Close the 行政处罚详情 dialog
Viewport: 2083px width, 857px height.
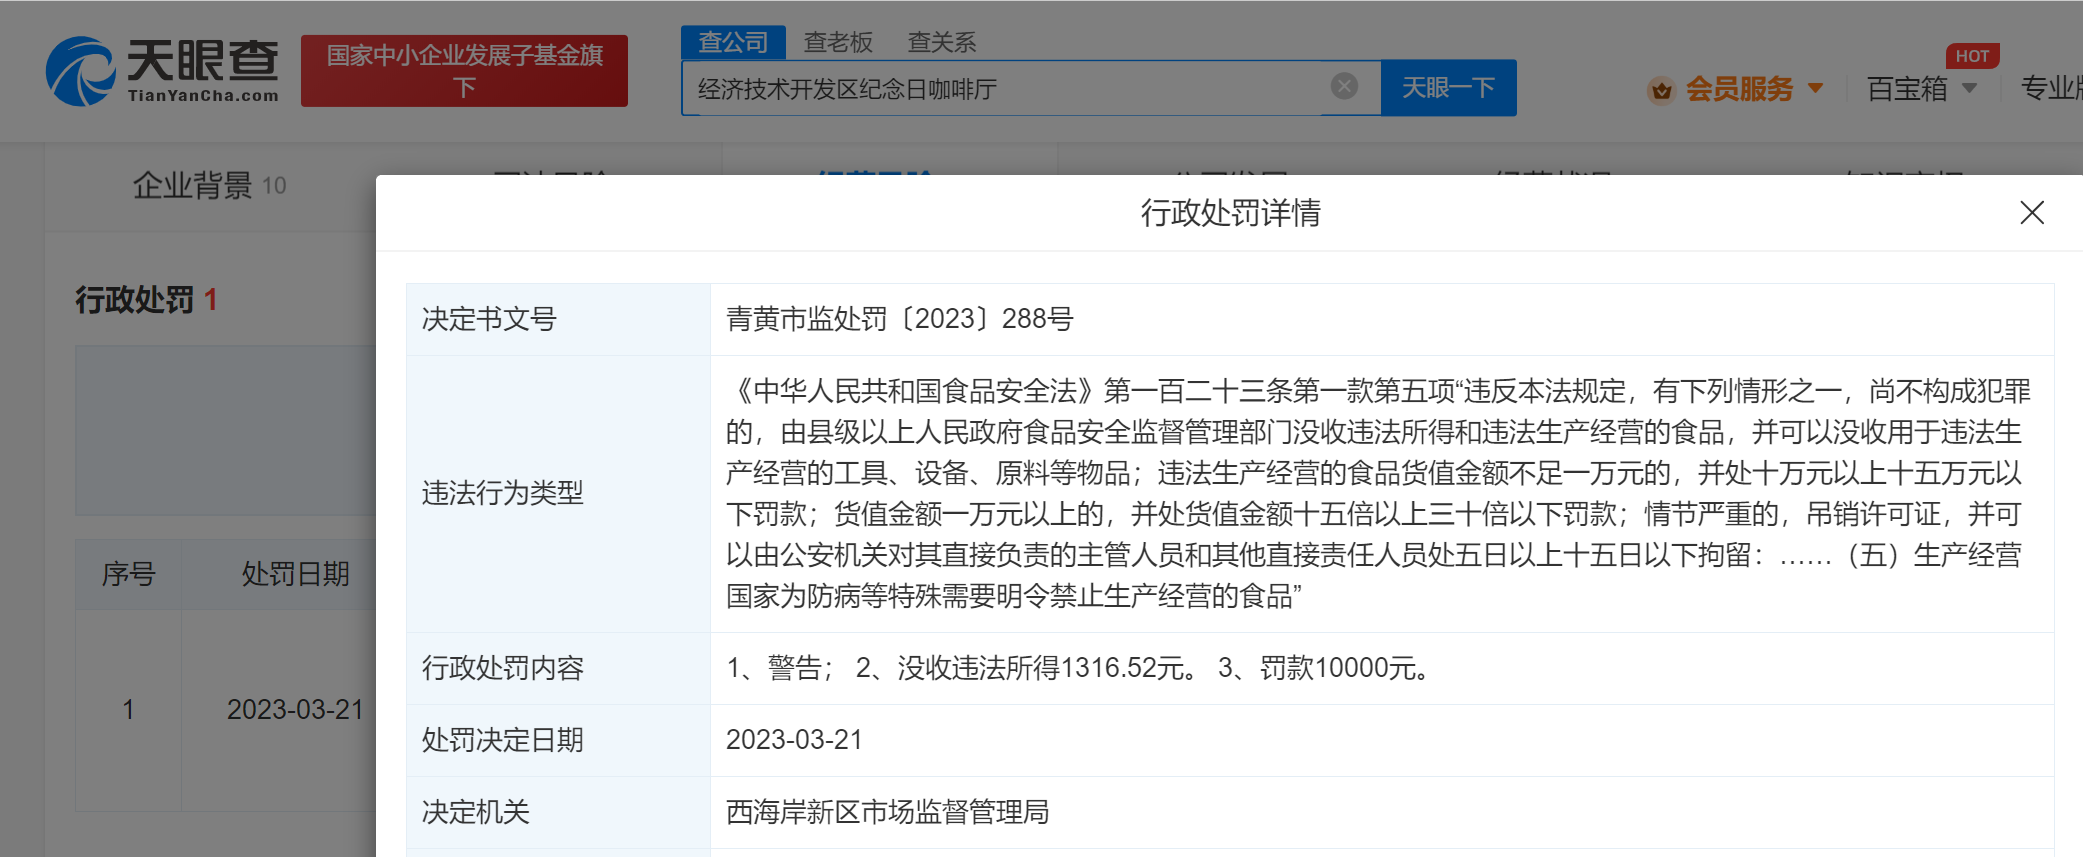coord(2031,213)
